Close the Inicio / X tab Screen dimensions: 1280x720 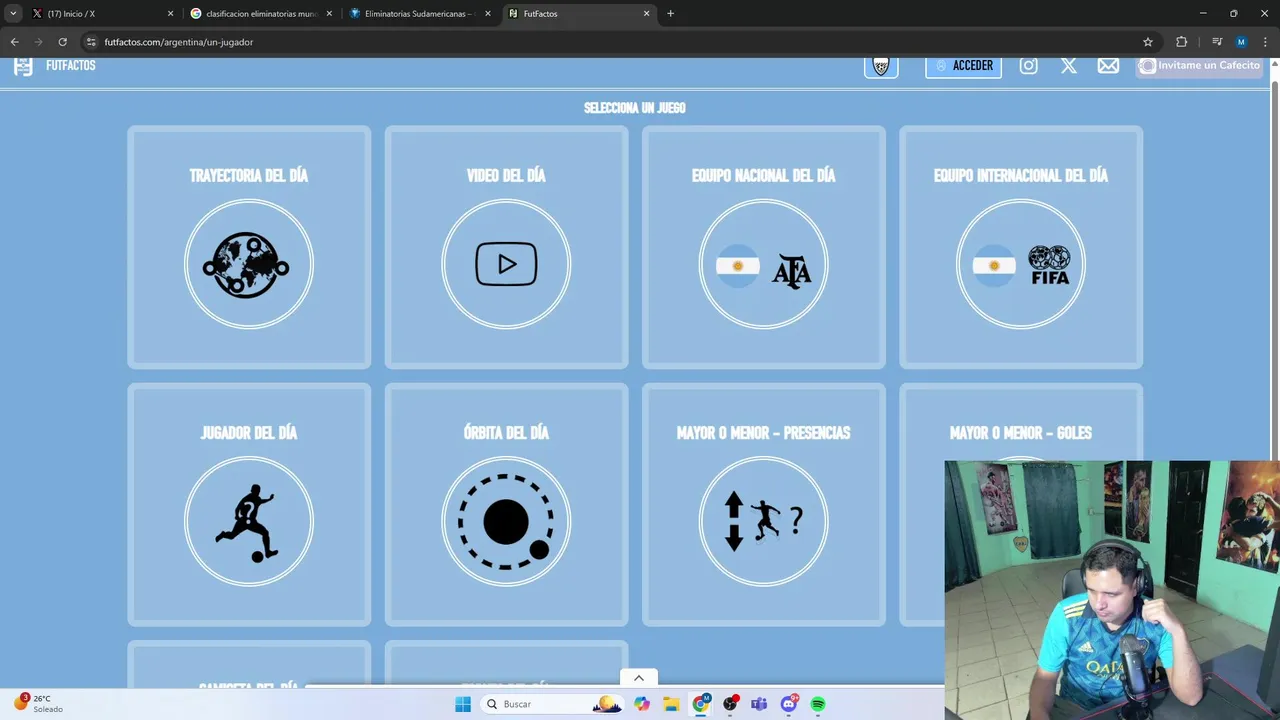pos(170,14)
